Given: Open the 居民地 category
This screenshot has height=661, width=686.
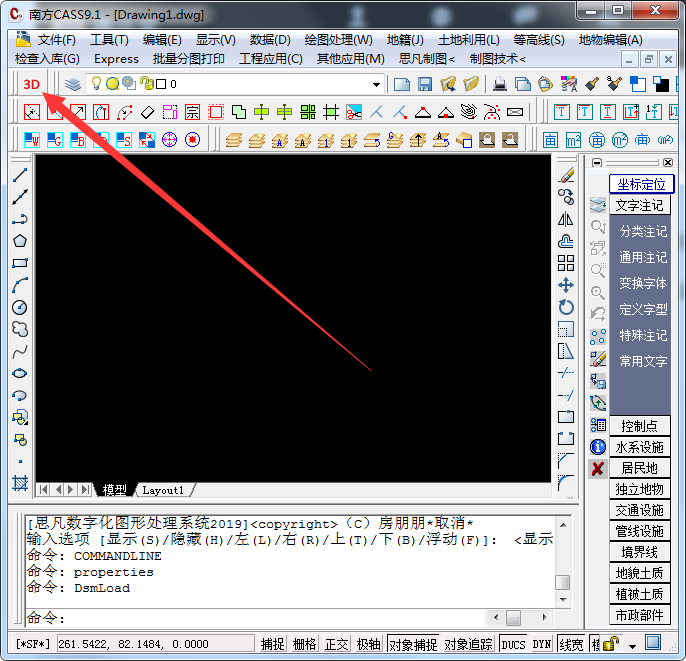Looking at the screenshot, I should [x=639, y=468].
